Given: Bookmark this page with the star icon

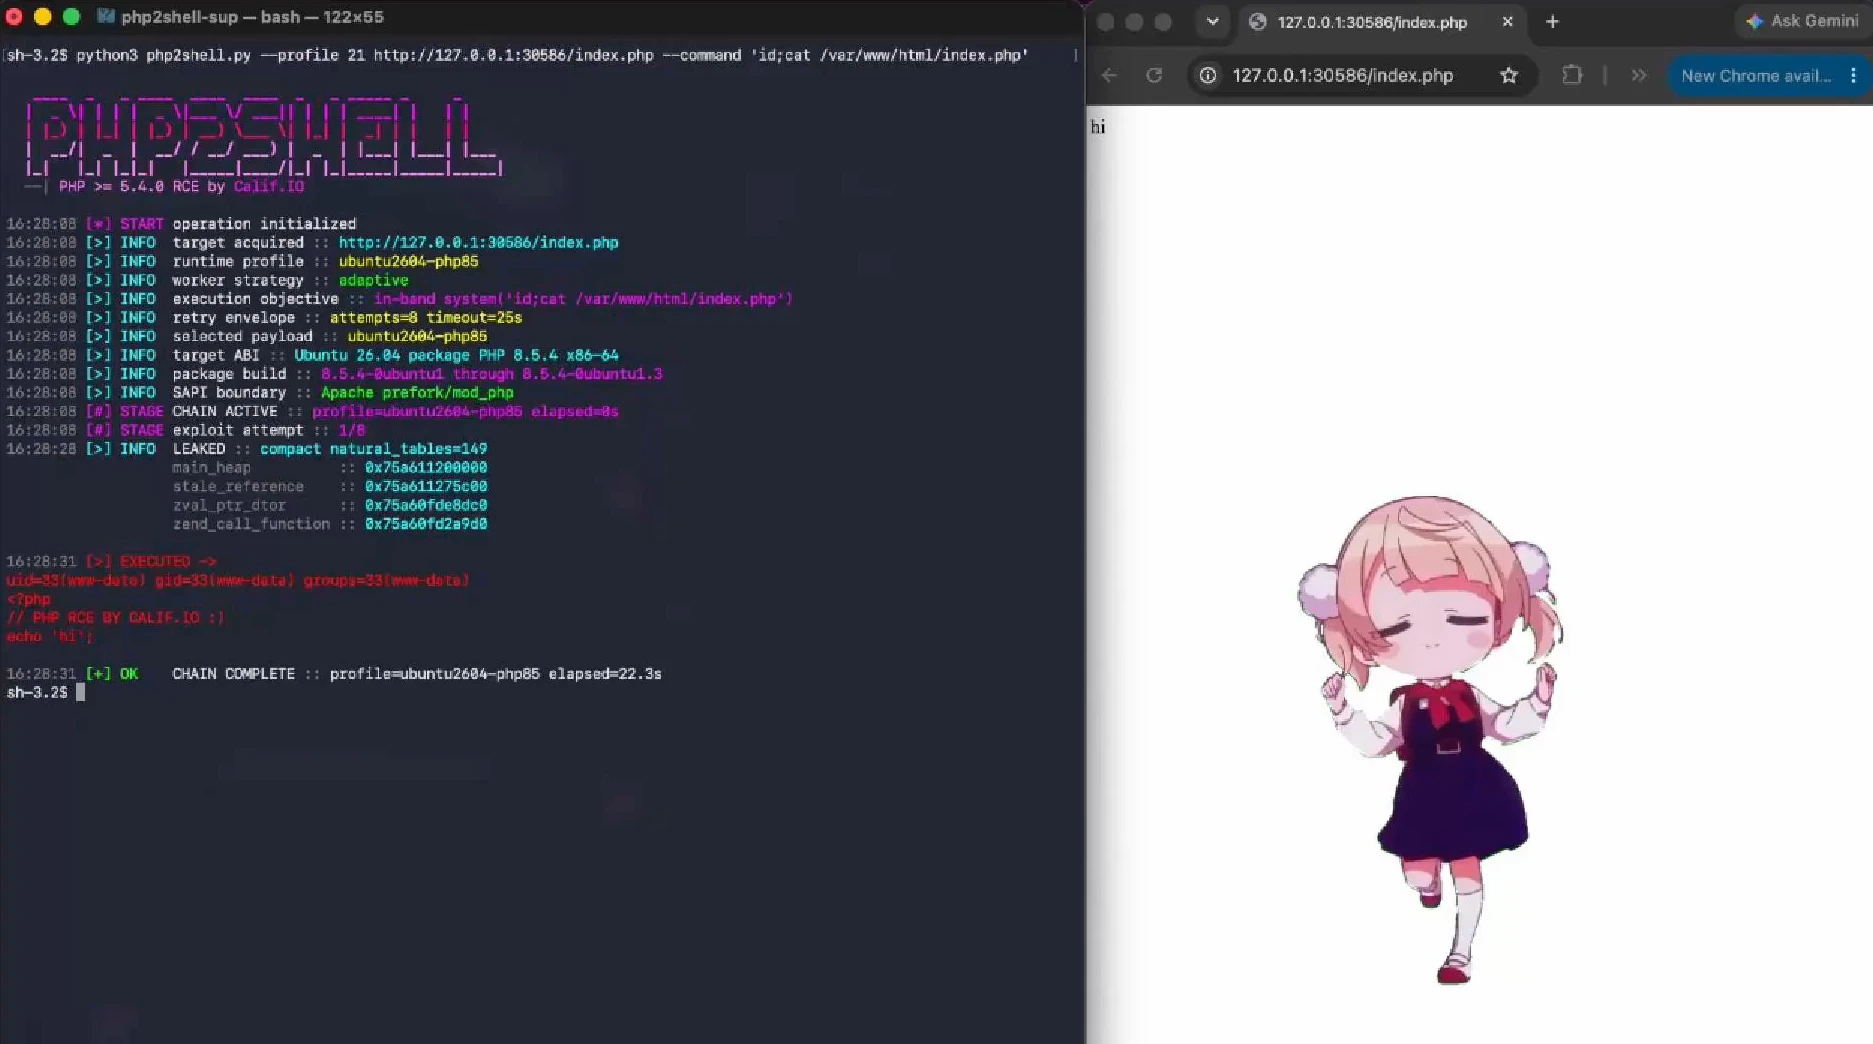Looking at the screenshot, I should click(x=1509, y=75).
